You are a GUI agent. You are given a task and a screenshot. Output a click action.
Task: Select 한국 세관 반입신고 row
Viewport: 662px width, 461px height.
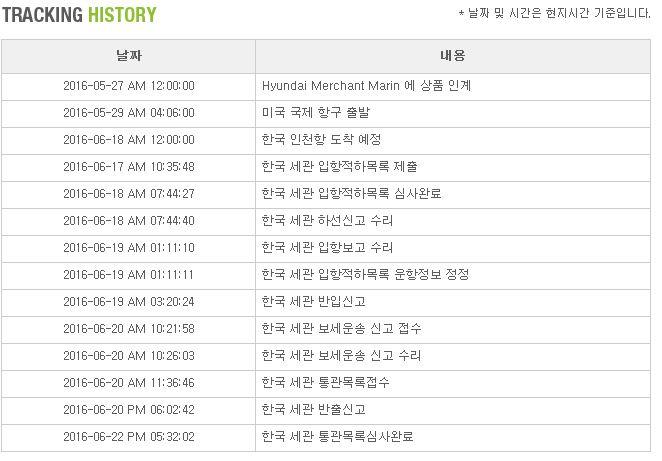tap(313, 302)
